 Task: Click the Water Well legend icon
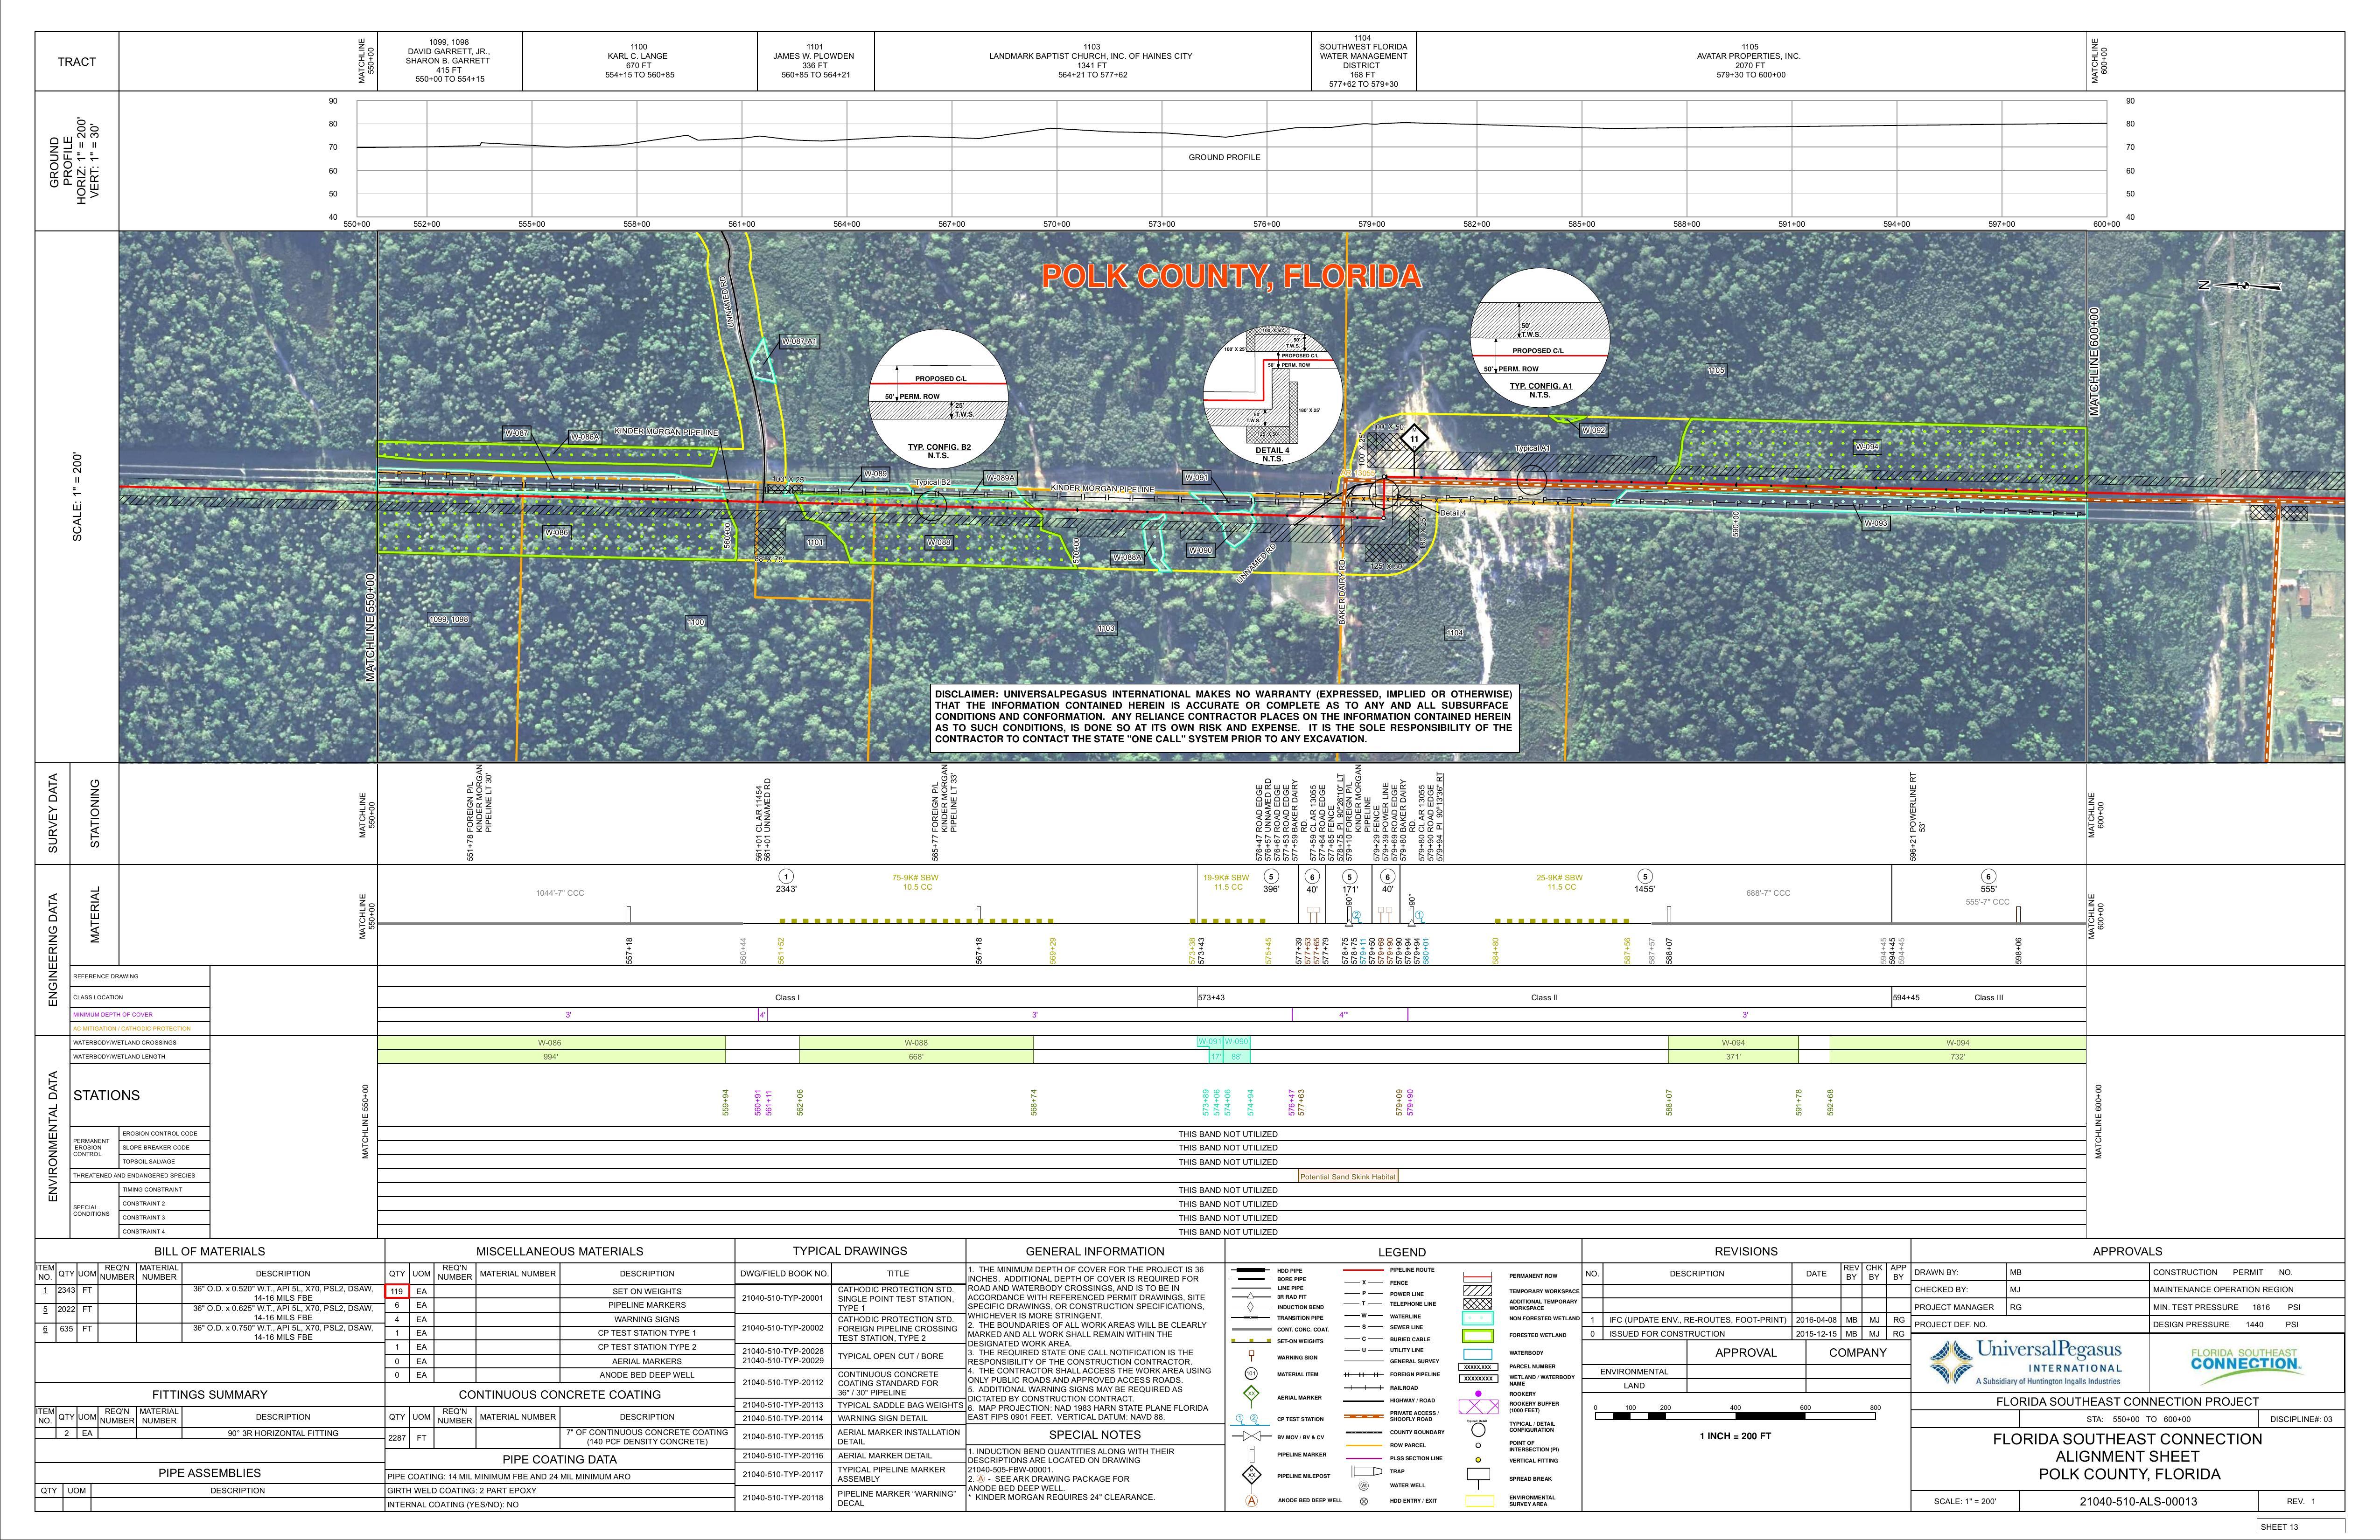(1364, 1485)
